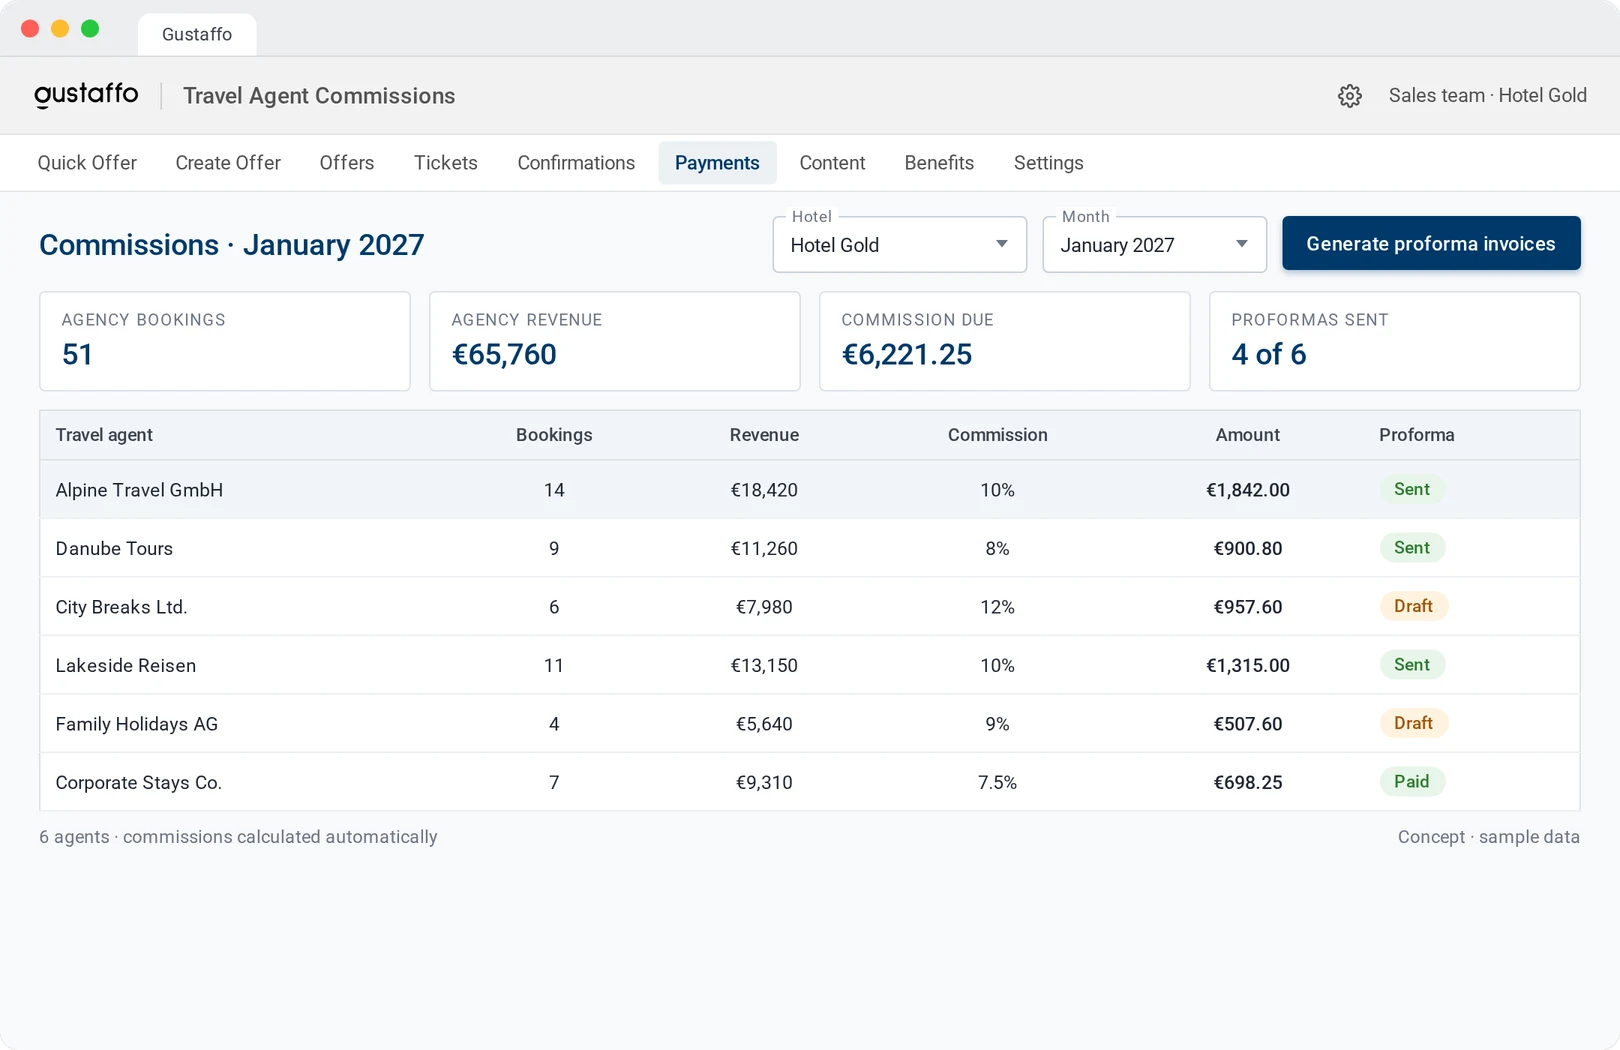Click the 8% commission cell

(x=998, y=549)
